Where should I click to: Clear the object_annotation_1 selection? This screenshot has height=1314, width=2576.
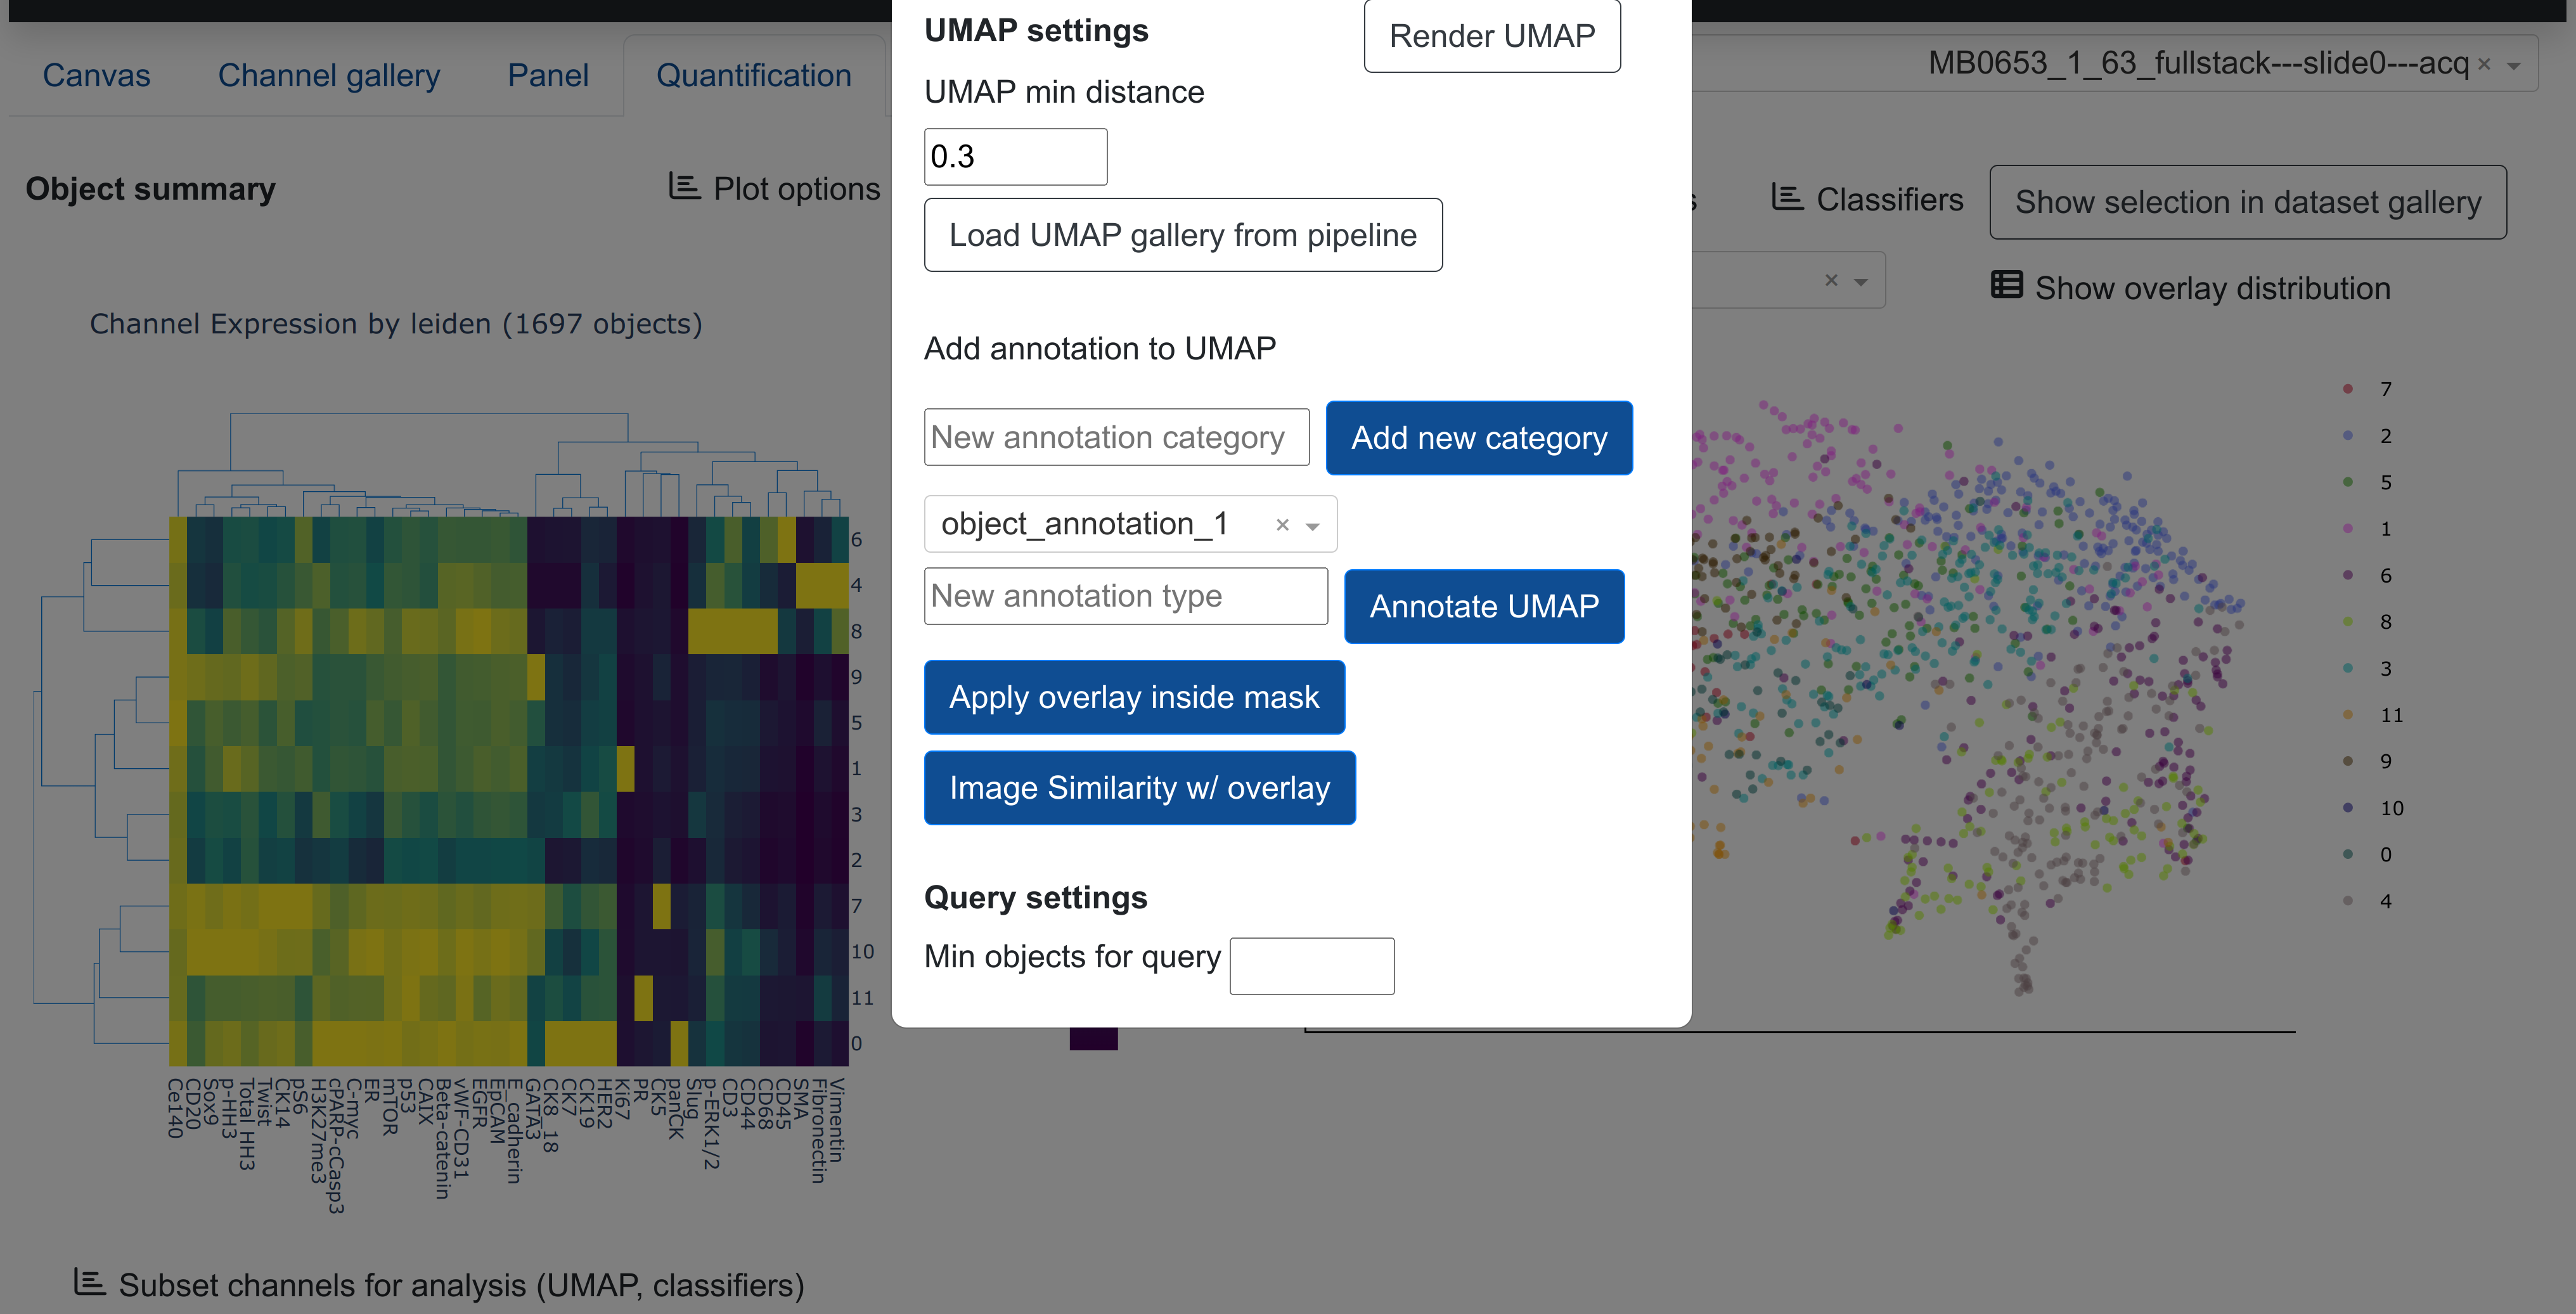click(x=1282, y=525)
